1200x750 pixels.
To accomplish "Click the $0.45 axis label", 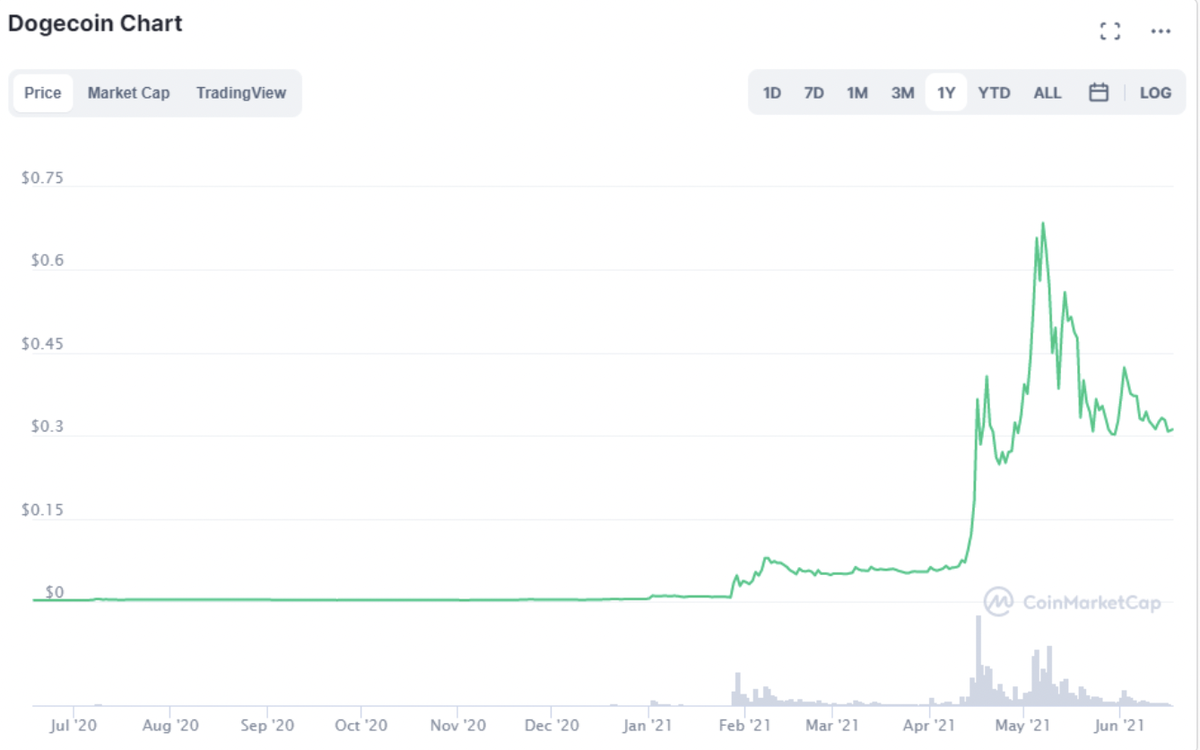I will pyautogui.click(x=42, y=344).
